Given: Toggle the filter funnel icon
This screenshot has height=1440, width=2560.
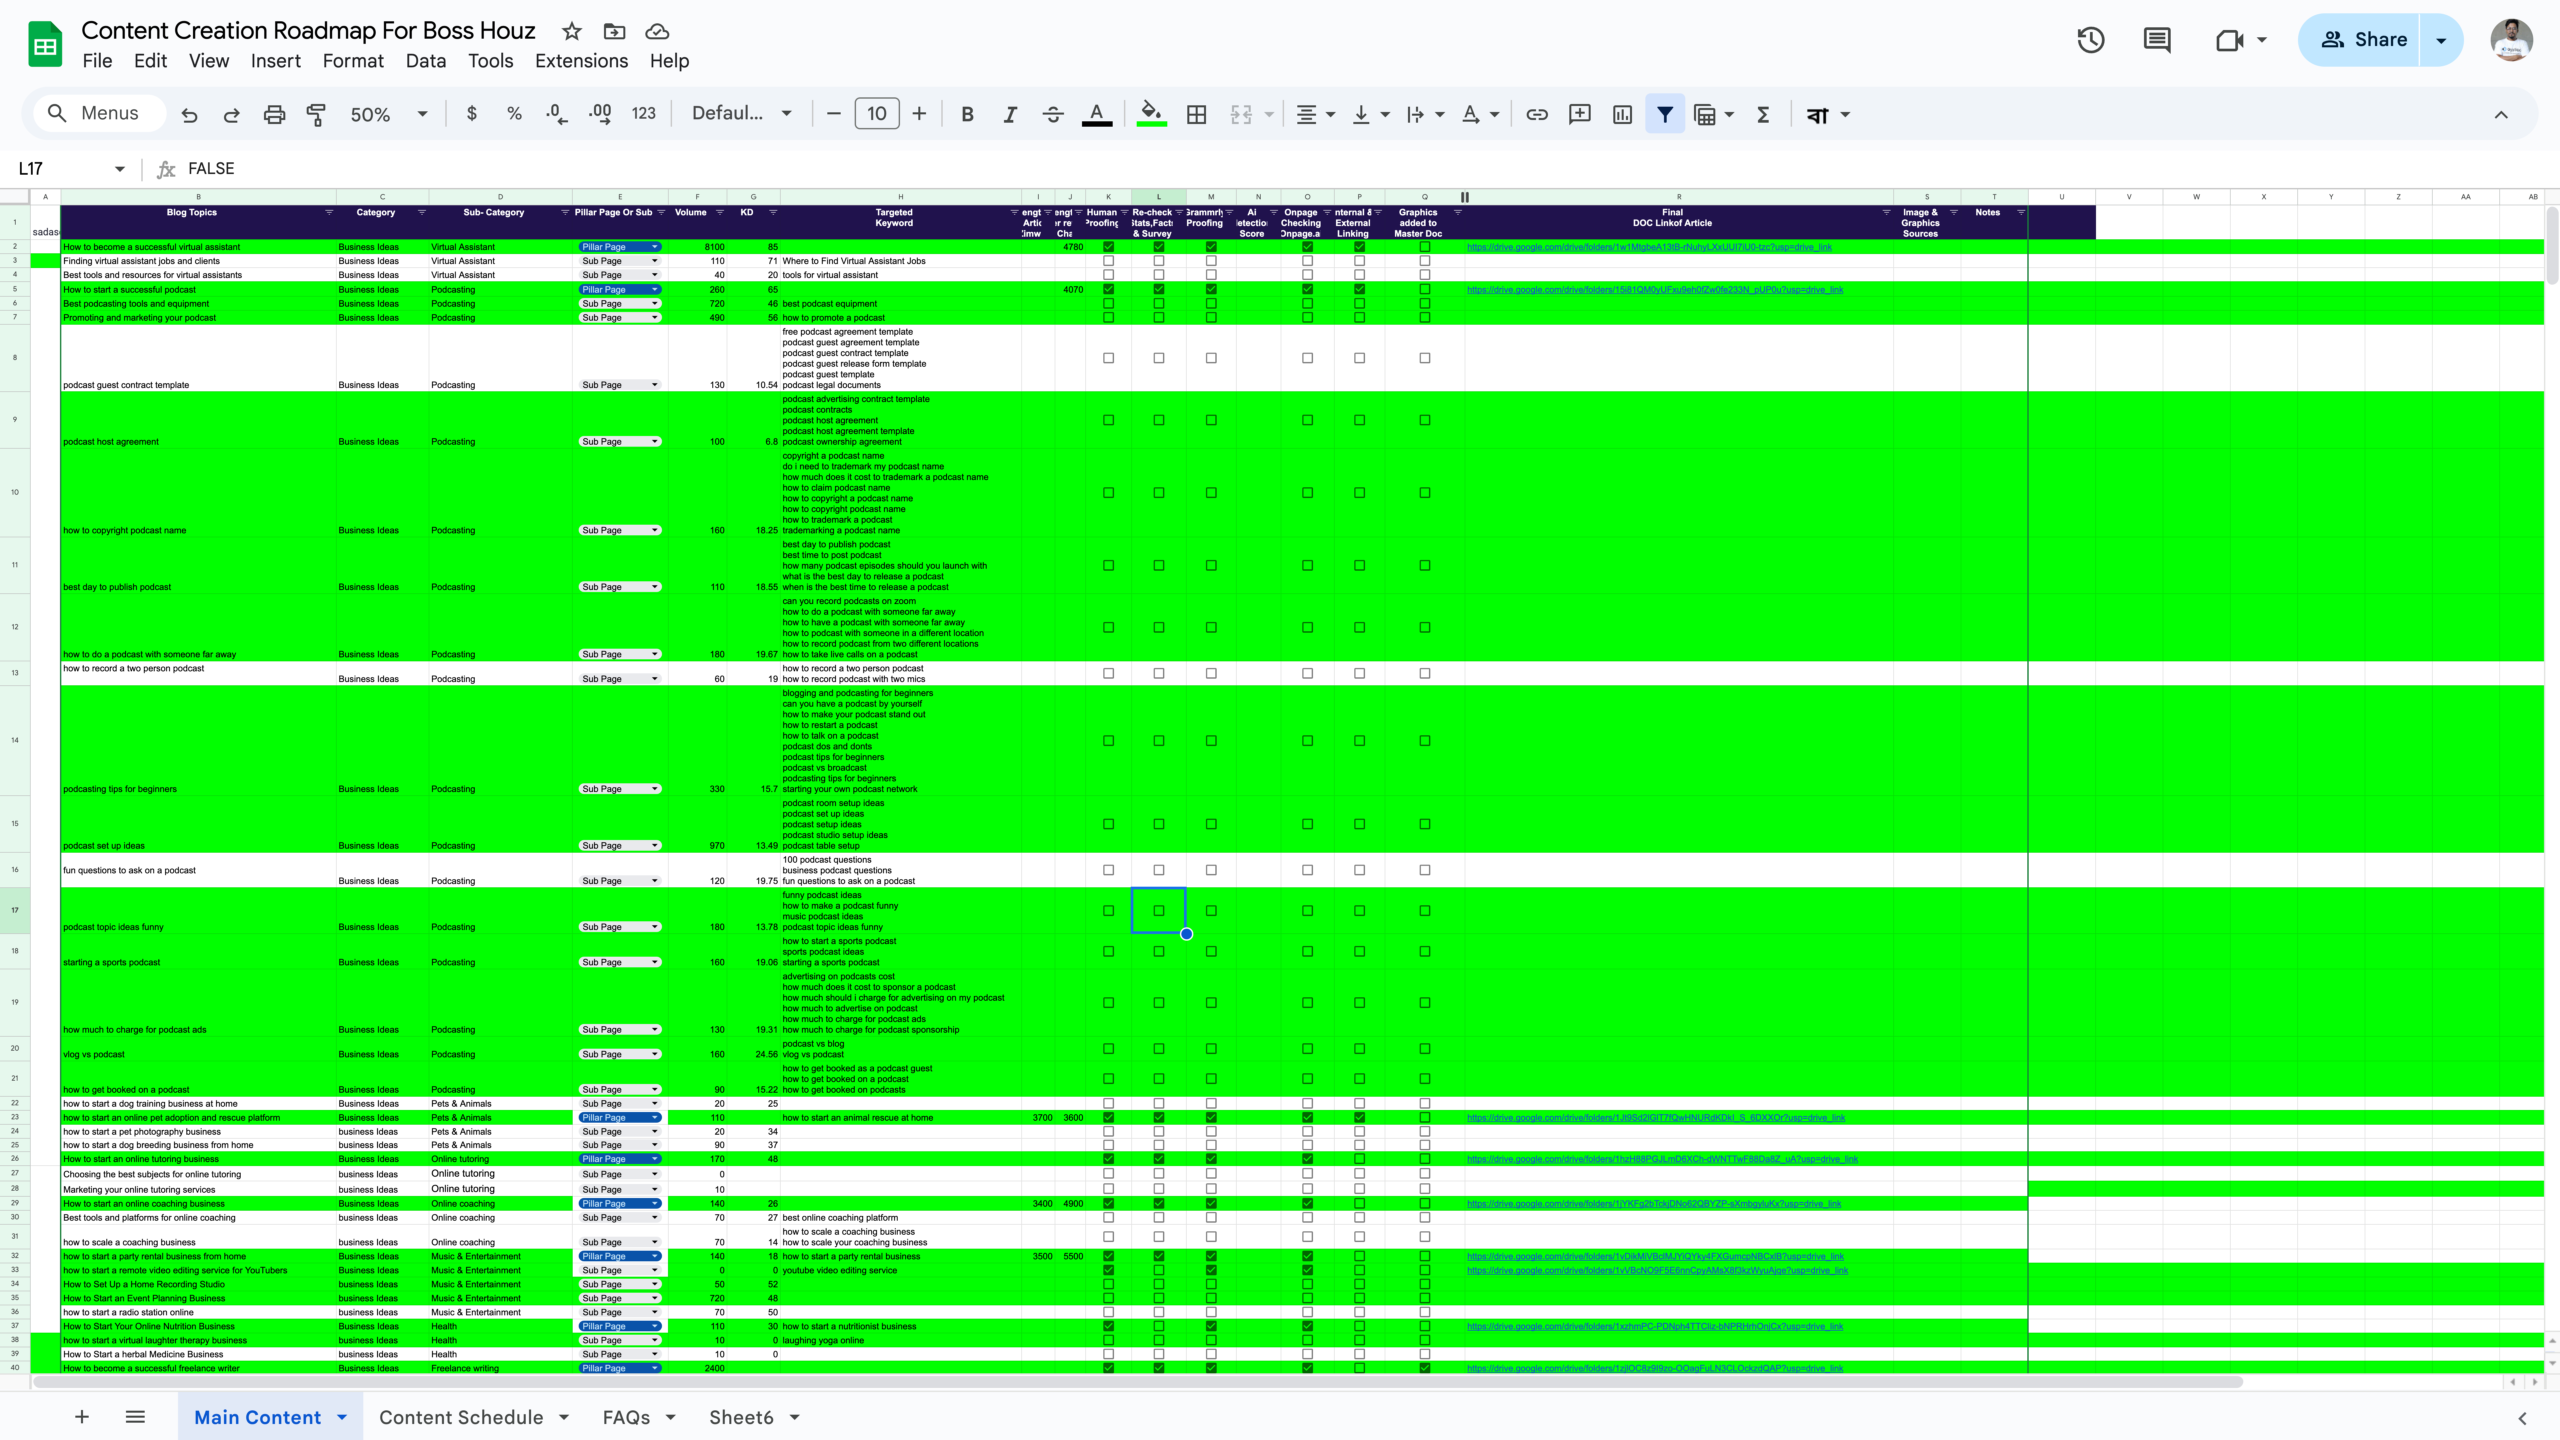Looking at the screenshot, I should [x=1665, y=114].
